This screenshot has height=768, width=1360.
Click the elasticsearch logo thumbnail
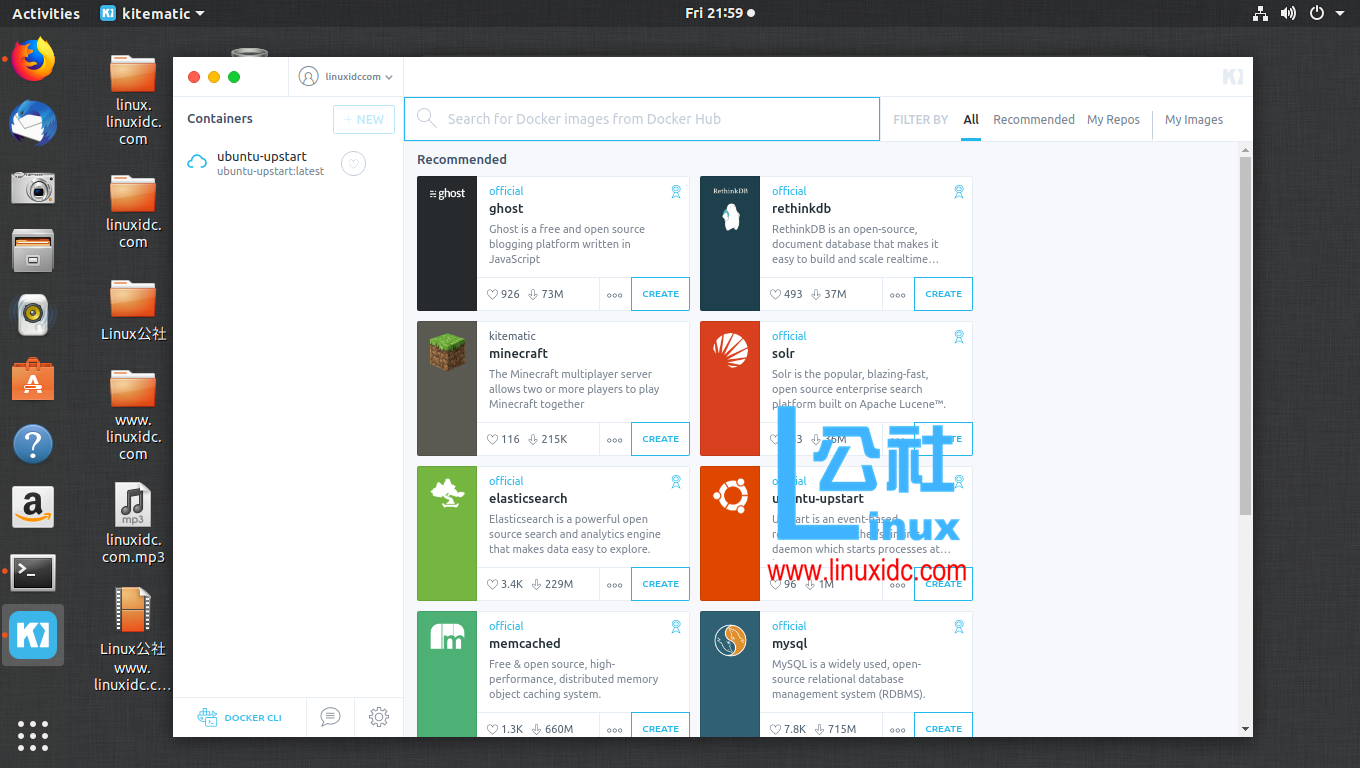447,534
